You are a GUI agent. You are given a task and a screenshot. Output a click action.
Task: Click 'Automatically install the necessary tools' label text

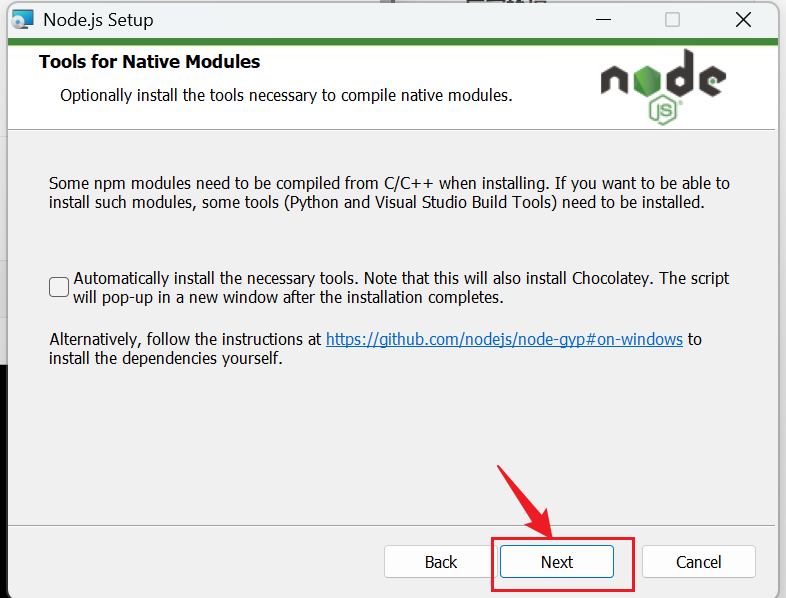click(x=401, y=288)
